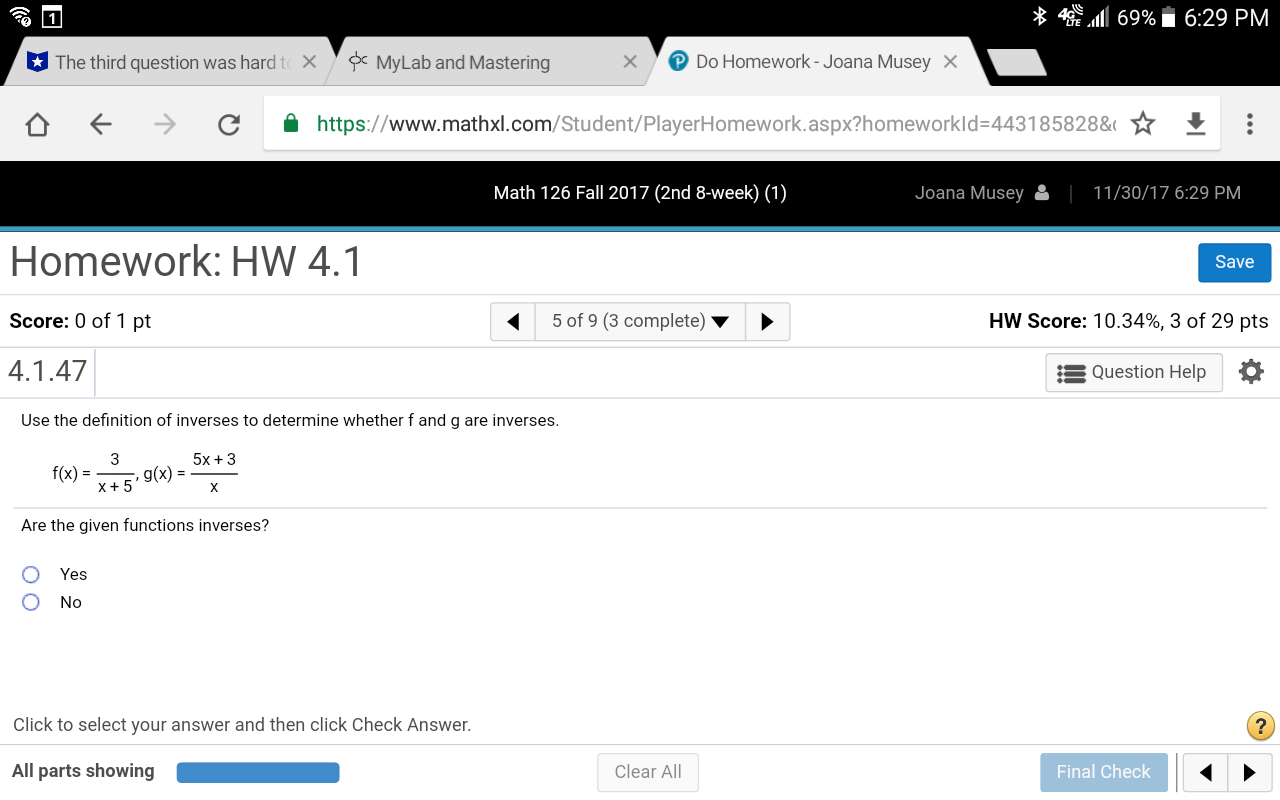Click the Clear All button
The width and height of the screenshot is (1280, 800).
[648, 772]
